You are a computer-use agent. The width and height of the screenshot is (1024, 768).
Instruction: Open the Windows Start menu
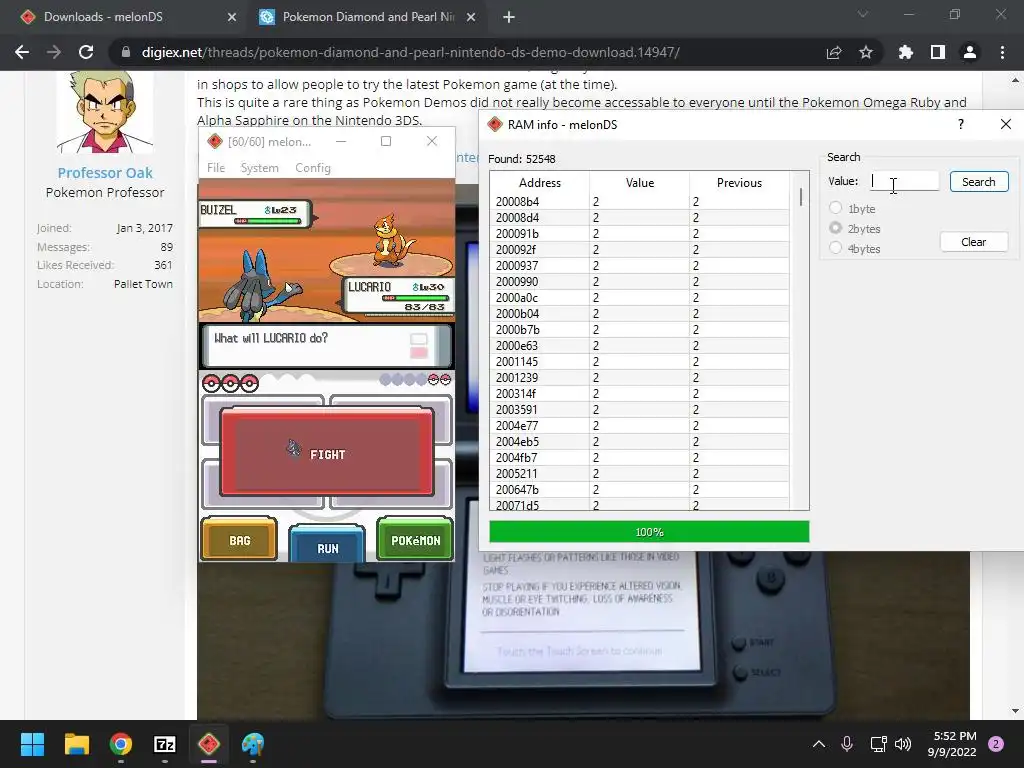click(x=32, y=744)
